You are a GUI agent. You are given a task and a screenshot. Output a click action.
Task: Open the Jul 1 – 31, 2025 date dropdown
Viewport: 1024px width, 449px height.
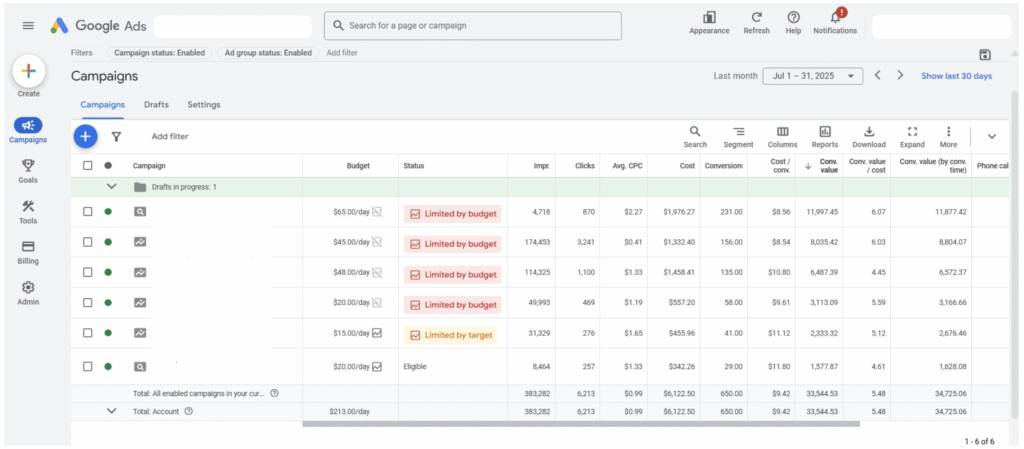812,76
